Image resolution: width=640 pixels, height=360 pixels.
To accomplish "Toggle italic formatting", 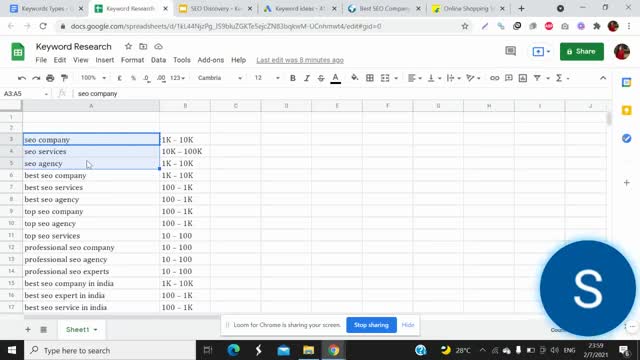I will coord(307,78).
